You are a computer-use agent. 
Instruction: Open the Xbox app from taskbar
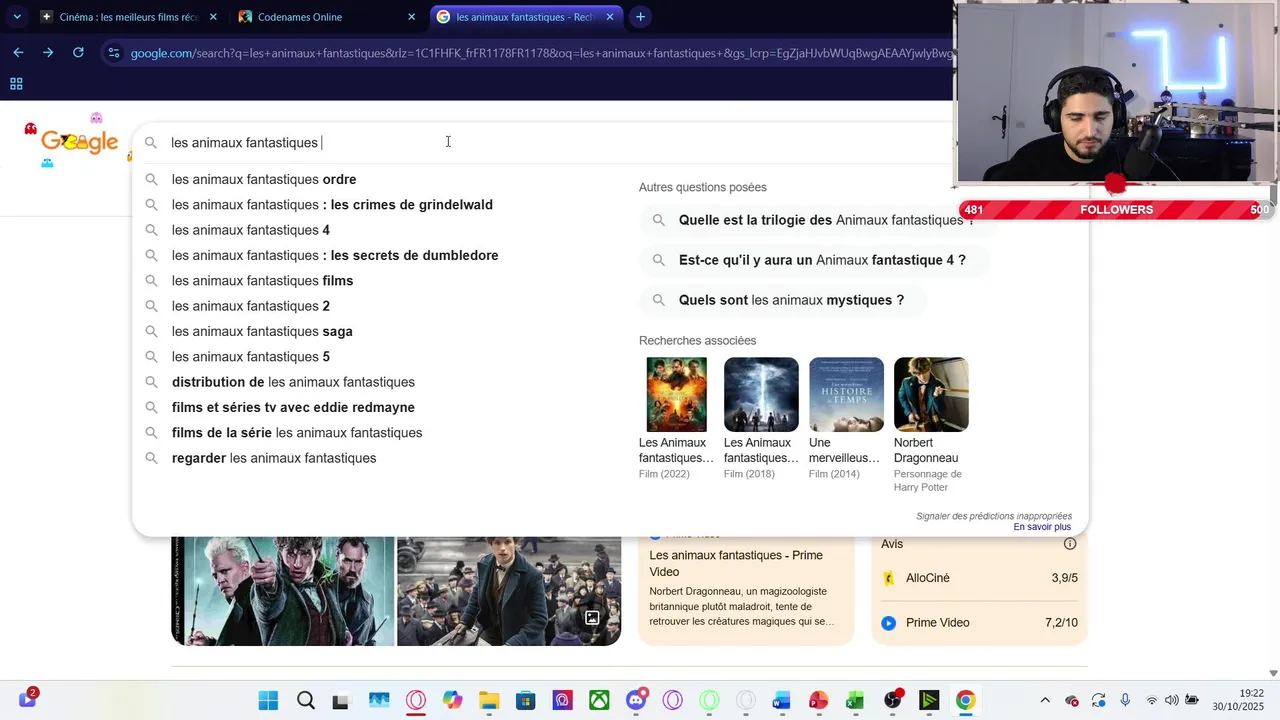[599, 701]
